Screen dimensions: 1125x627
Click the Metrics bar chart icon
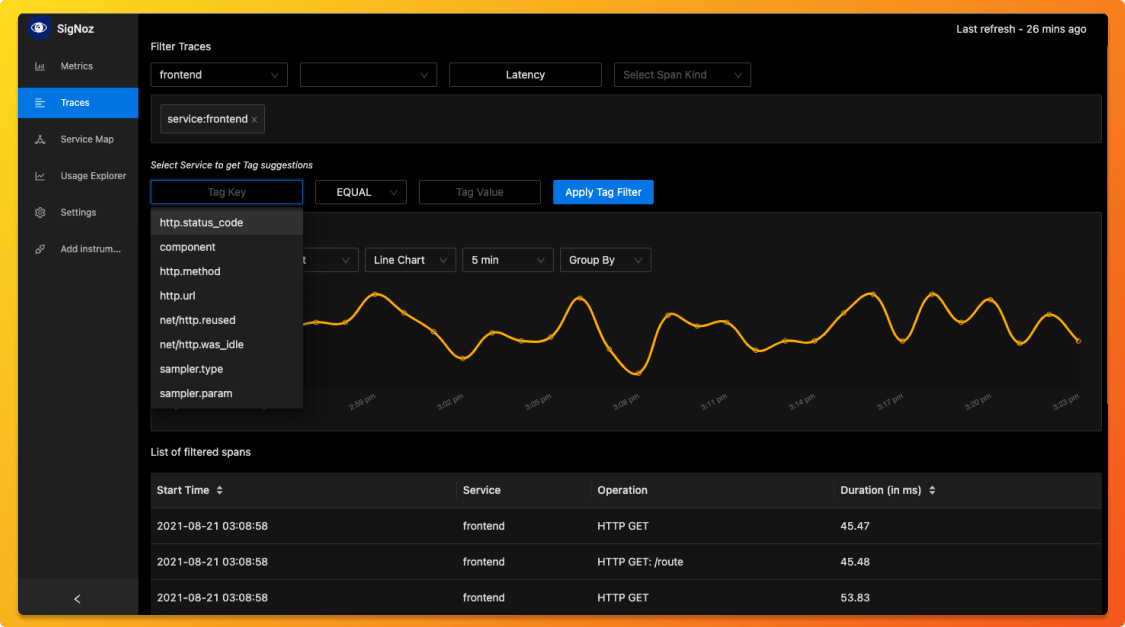pyautogui.click(x=40, y=66)
